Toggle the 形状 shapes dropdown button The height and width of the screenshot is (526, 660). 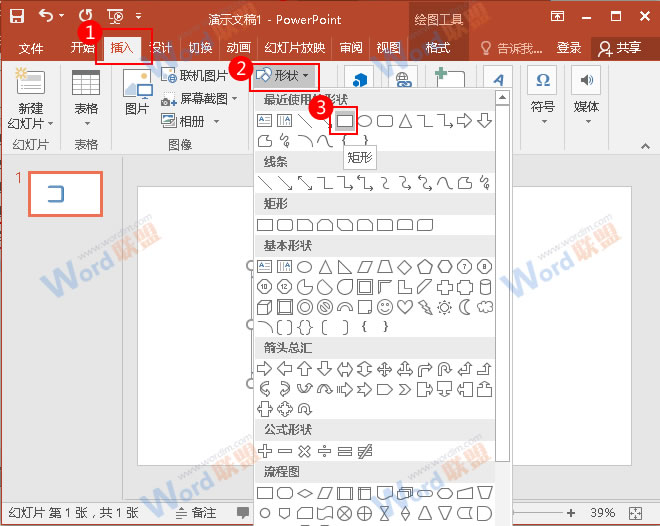tap(283, 76)
